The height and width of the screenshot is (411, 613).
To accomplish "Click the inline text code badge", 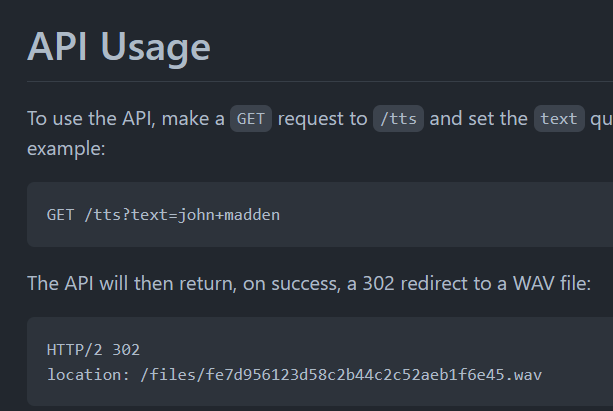I will [558, 119].
